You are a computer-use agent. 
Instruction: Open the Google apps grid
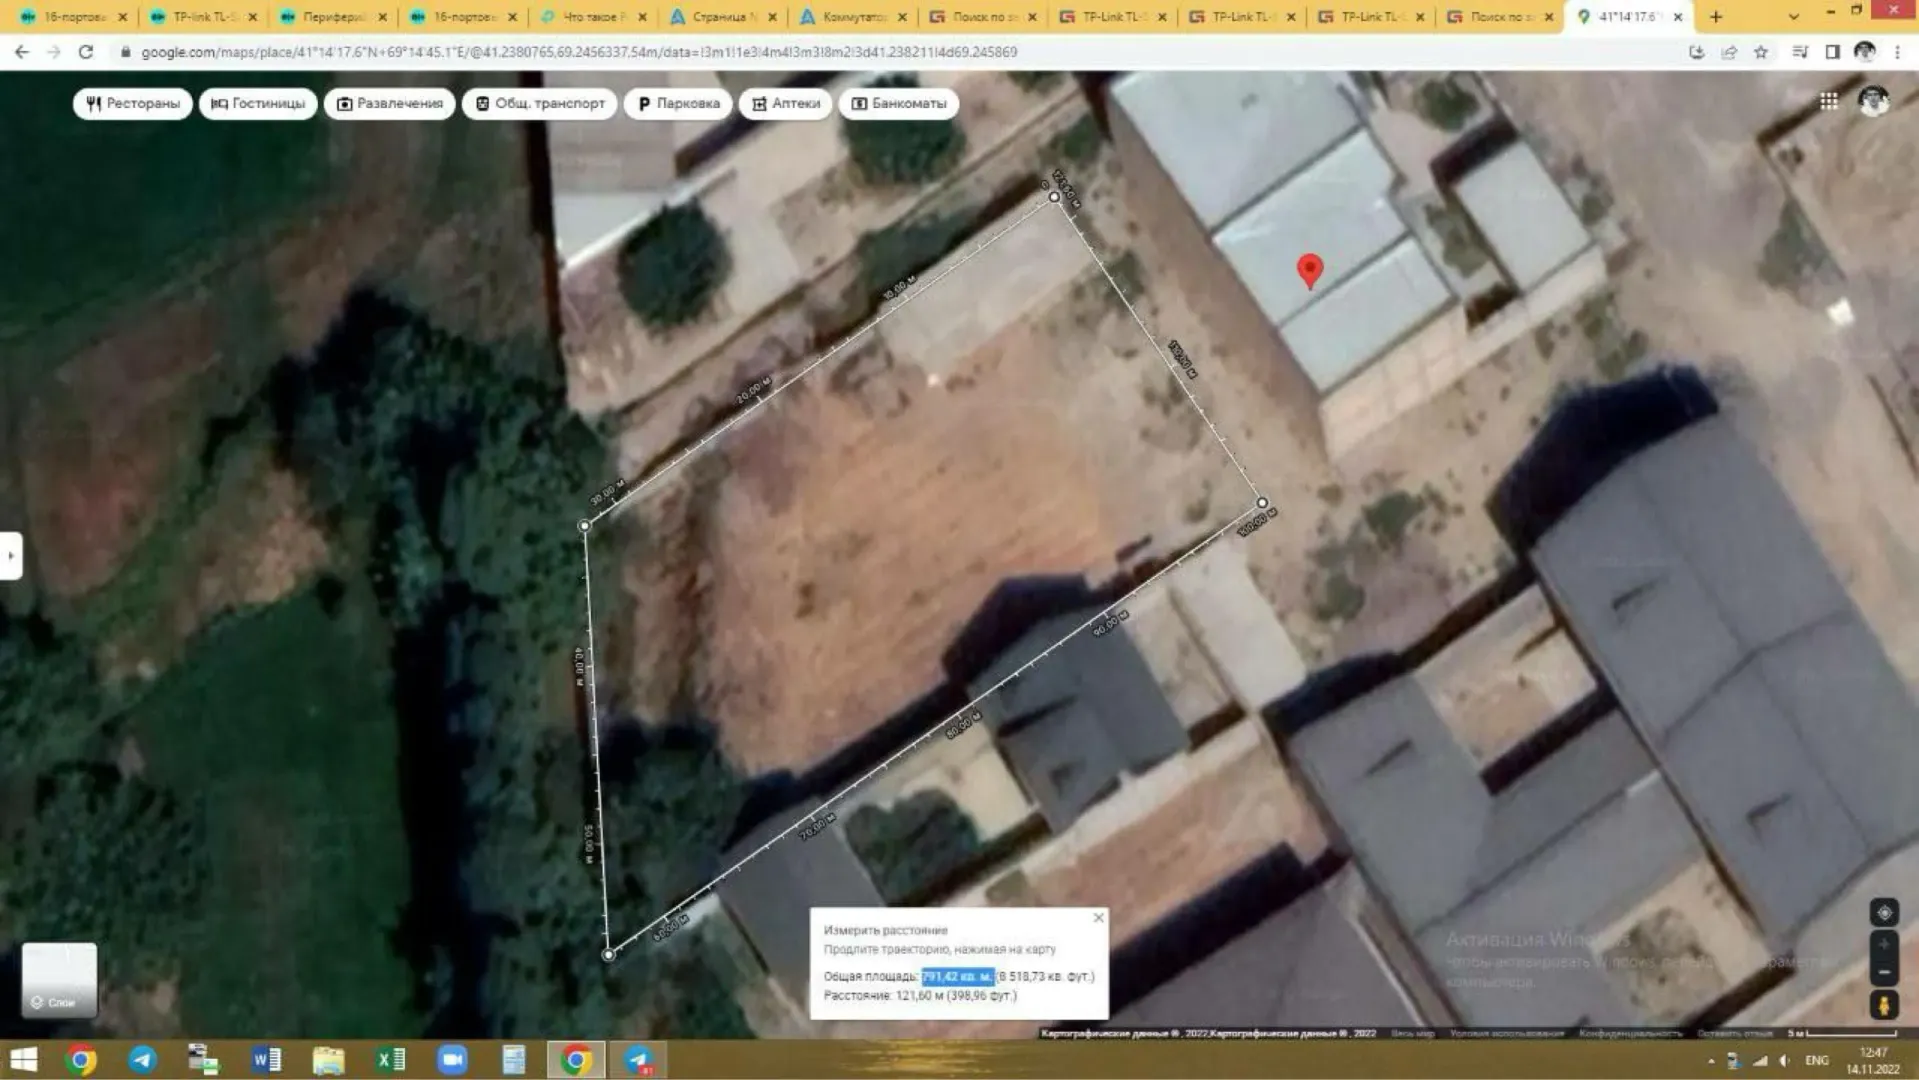[x=1828, y=101]
